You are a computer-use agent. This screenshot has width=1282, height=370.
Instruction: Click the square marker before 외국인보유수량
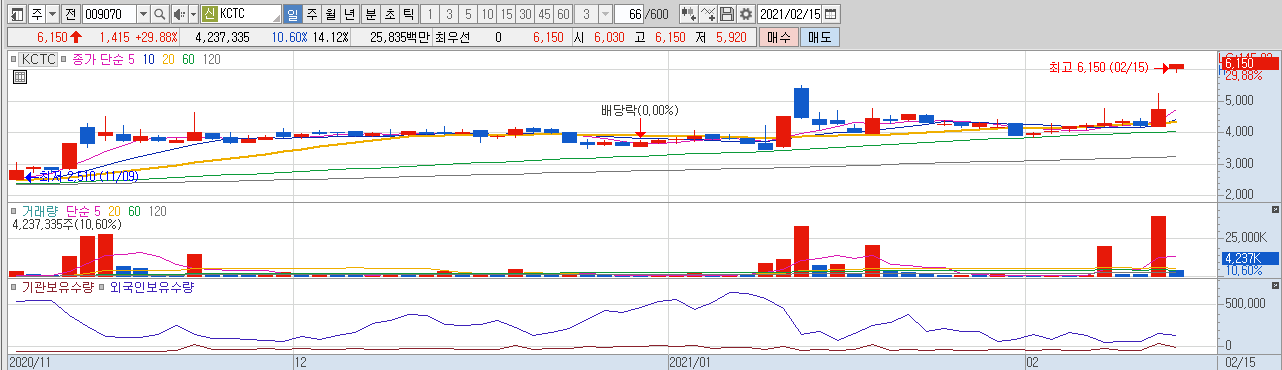101,287
